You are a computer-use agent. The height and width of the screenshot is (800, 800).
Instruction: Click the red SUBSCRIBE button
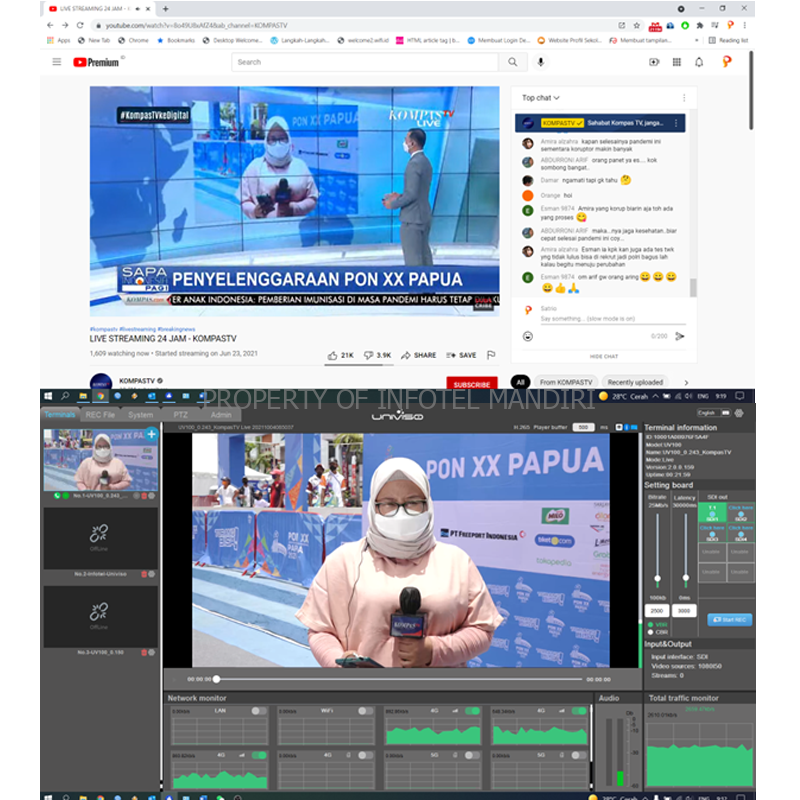point(471,384)
